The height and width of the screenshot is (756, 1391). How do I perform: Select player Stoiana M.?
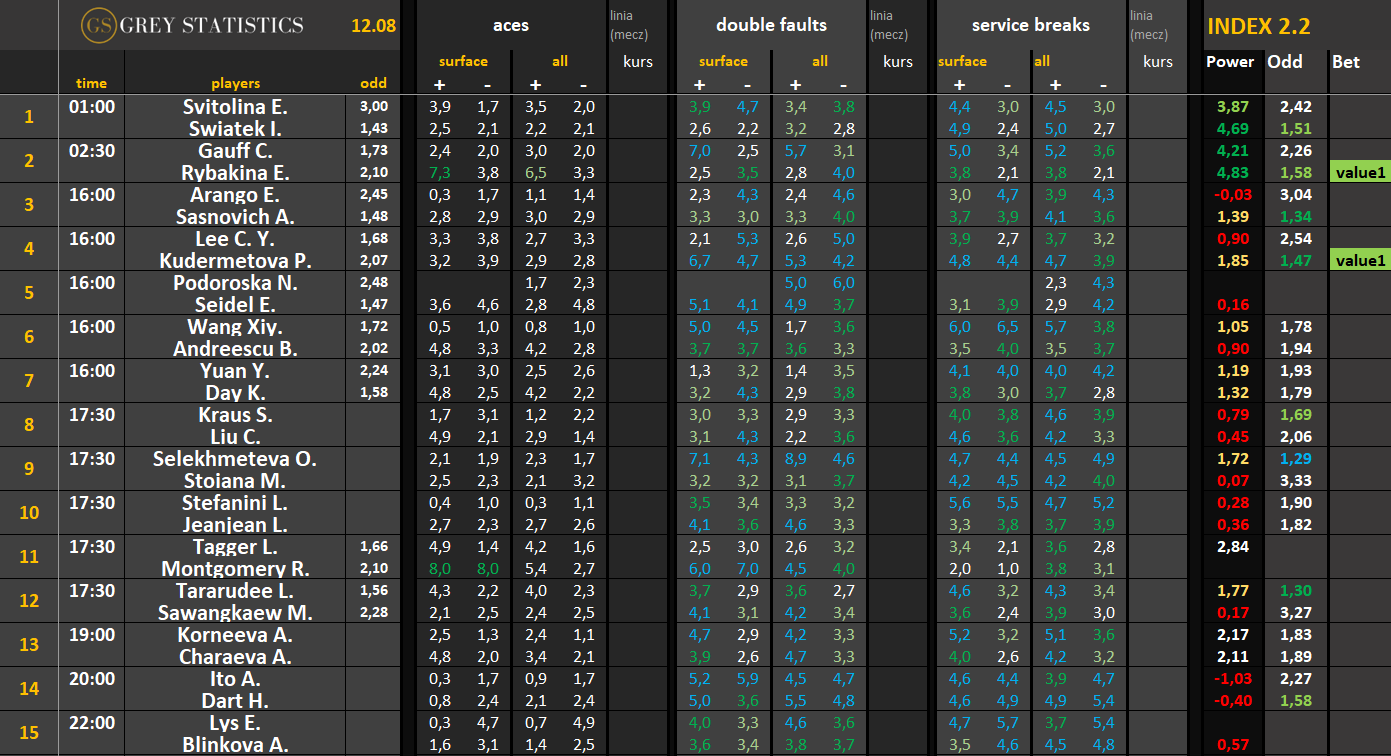[236, 480]
